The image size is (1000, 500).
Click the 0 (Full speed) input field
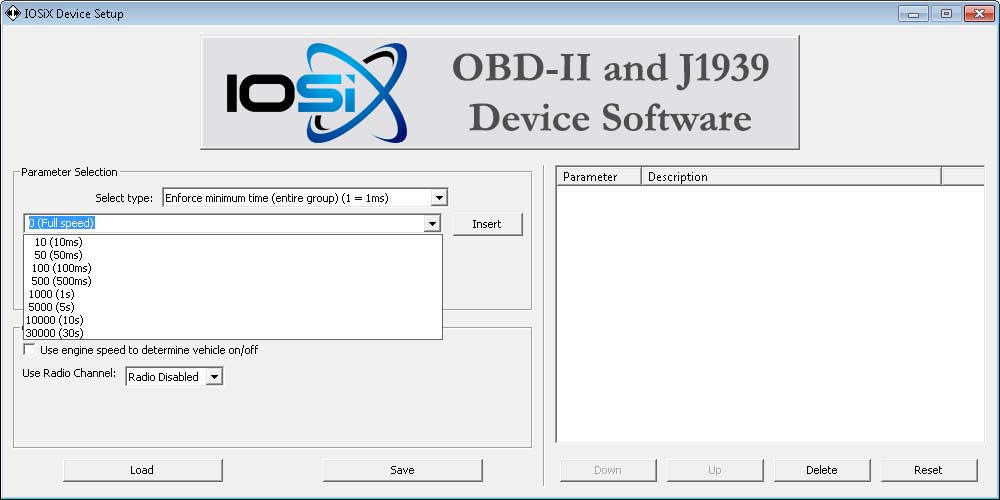pyautogui.click(x=224, y=223)
